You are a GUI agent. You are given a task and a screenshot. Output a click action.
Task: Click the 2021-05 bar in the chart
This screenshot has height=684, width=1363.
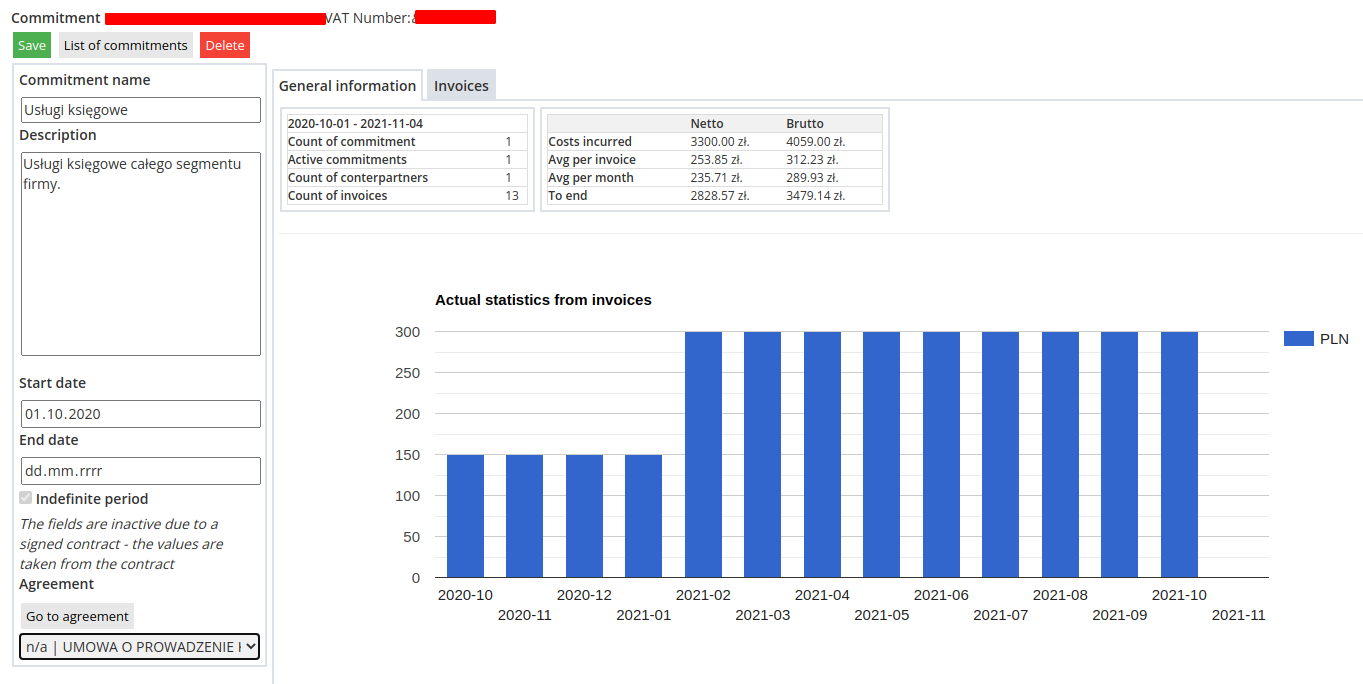tap(882, 455)
